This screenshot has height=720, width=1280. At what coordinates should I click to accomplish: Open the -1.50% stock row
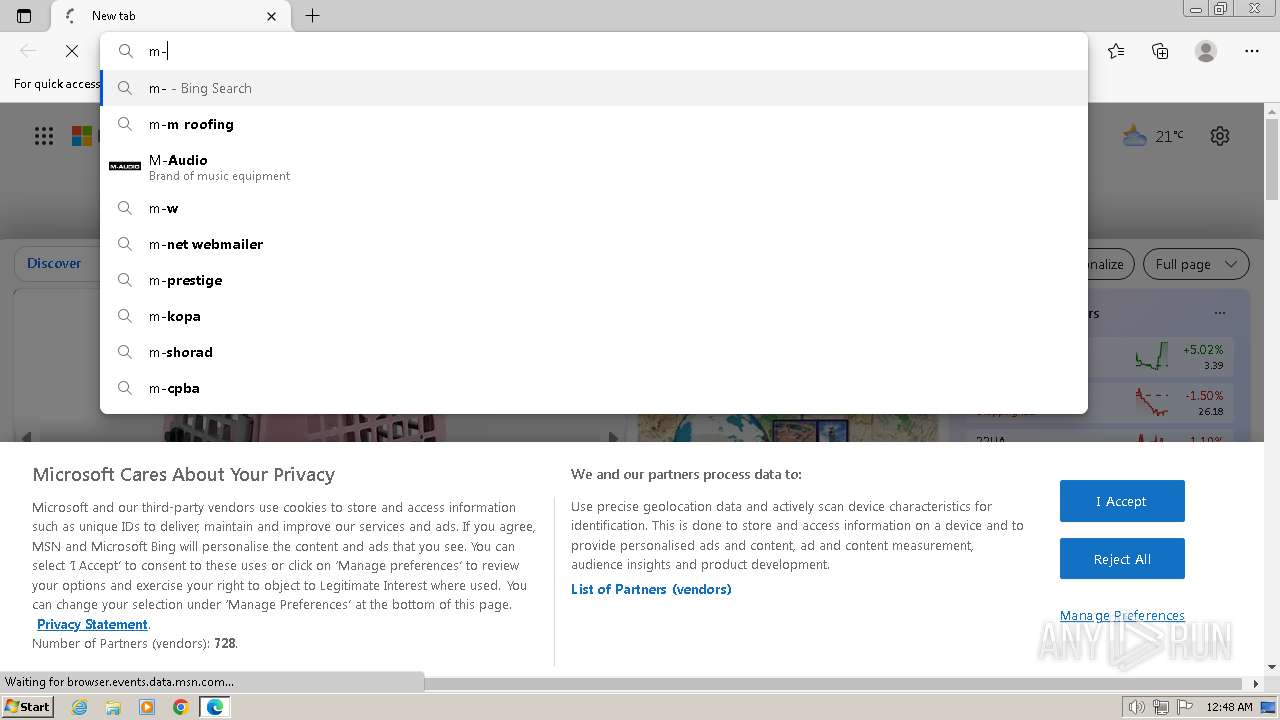pyautogui.click(x=1160, y=401)
